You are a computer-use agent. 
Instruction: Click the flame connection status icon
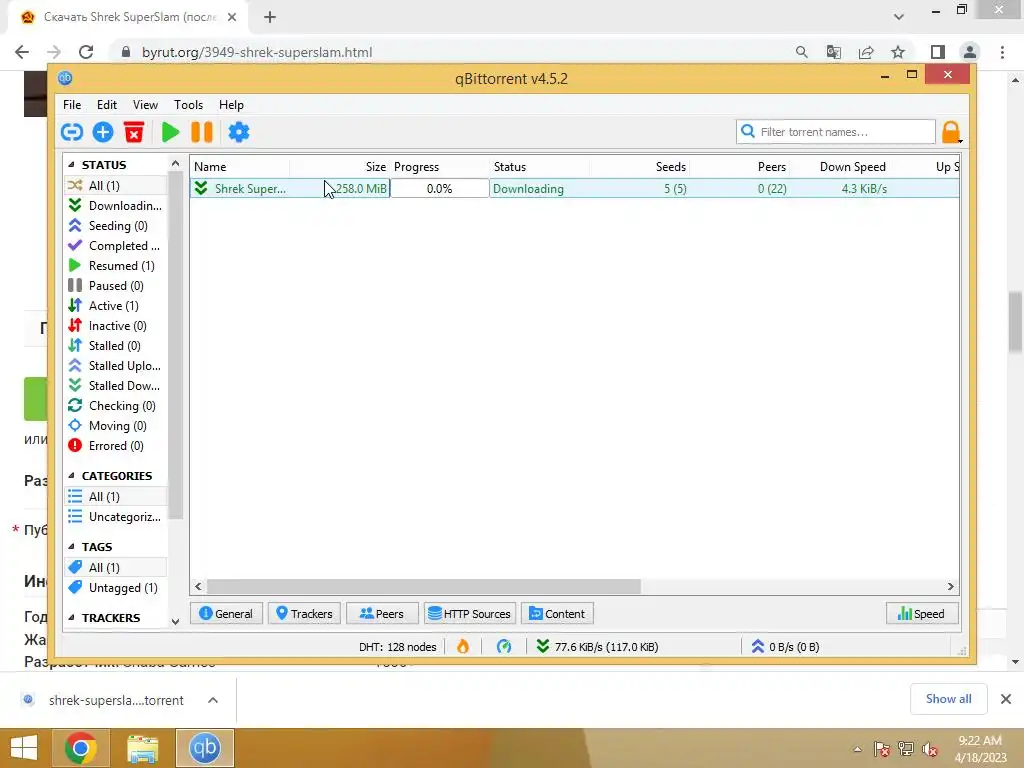(463, 647)
